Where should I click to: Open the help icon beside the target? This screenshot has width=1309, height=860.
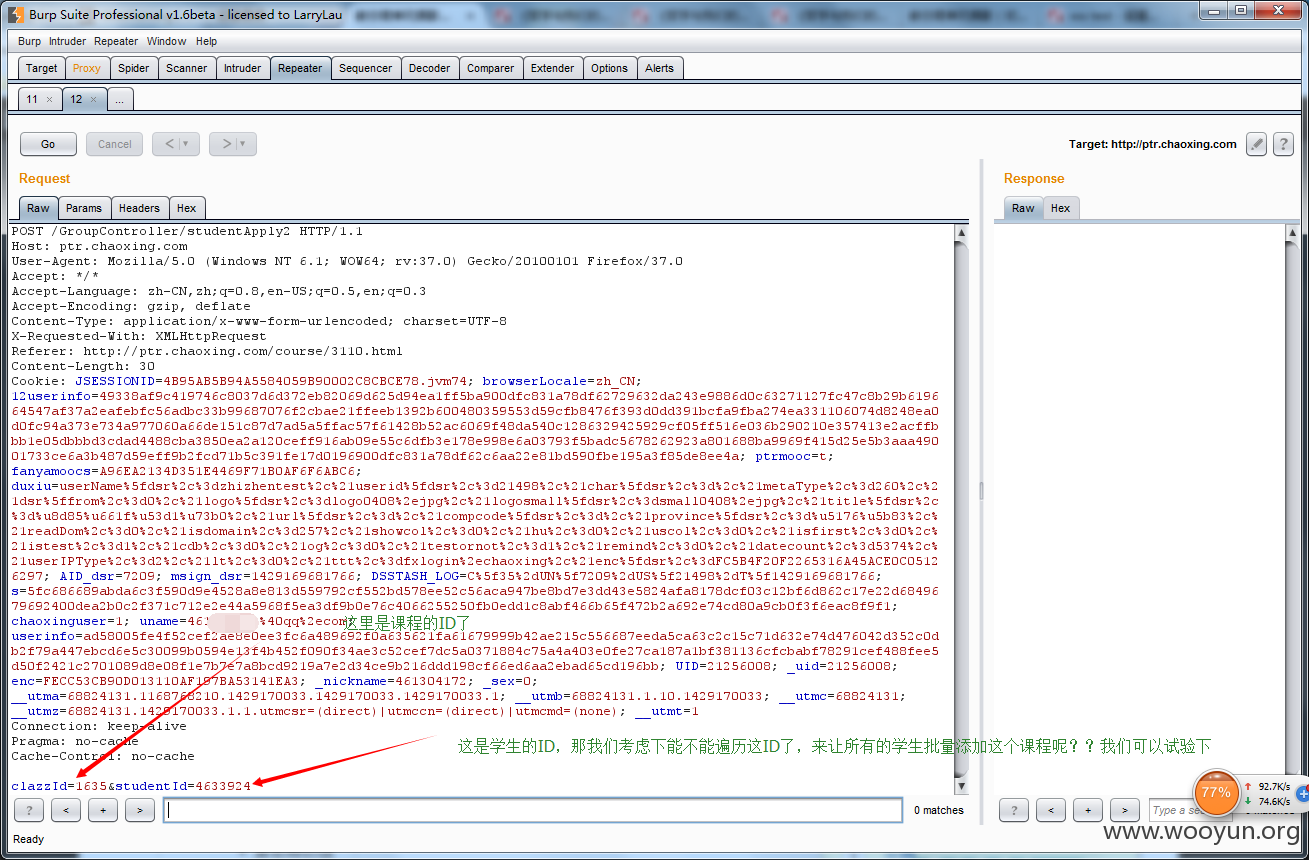[1283, 144]
